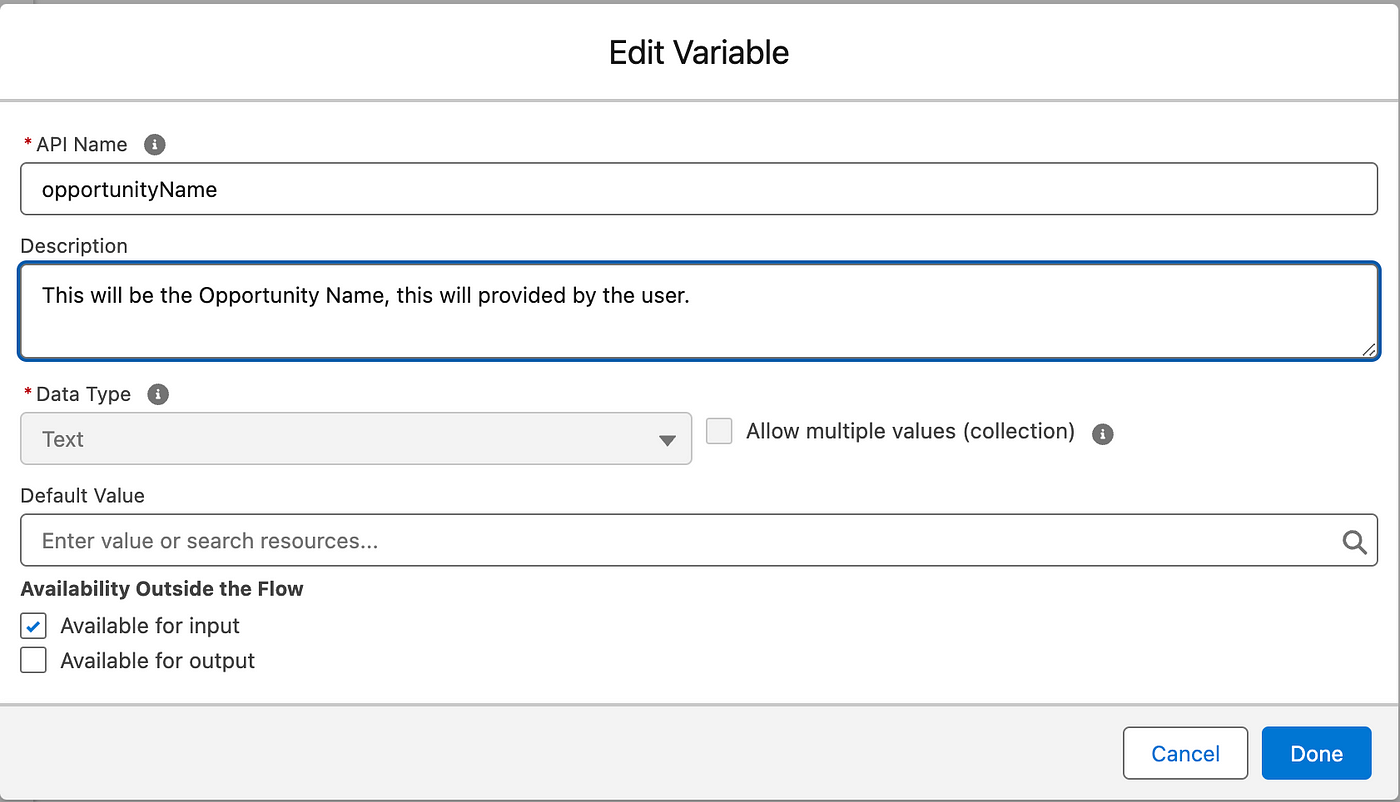Click the Available for output label

pos(158,661)
